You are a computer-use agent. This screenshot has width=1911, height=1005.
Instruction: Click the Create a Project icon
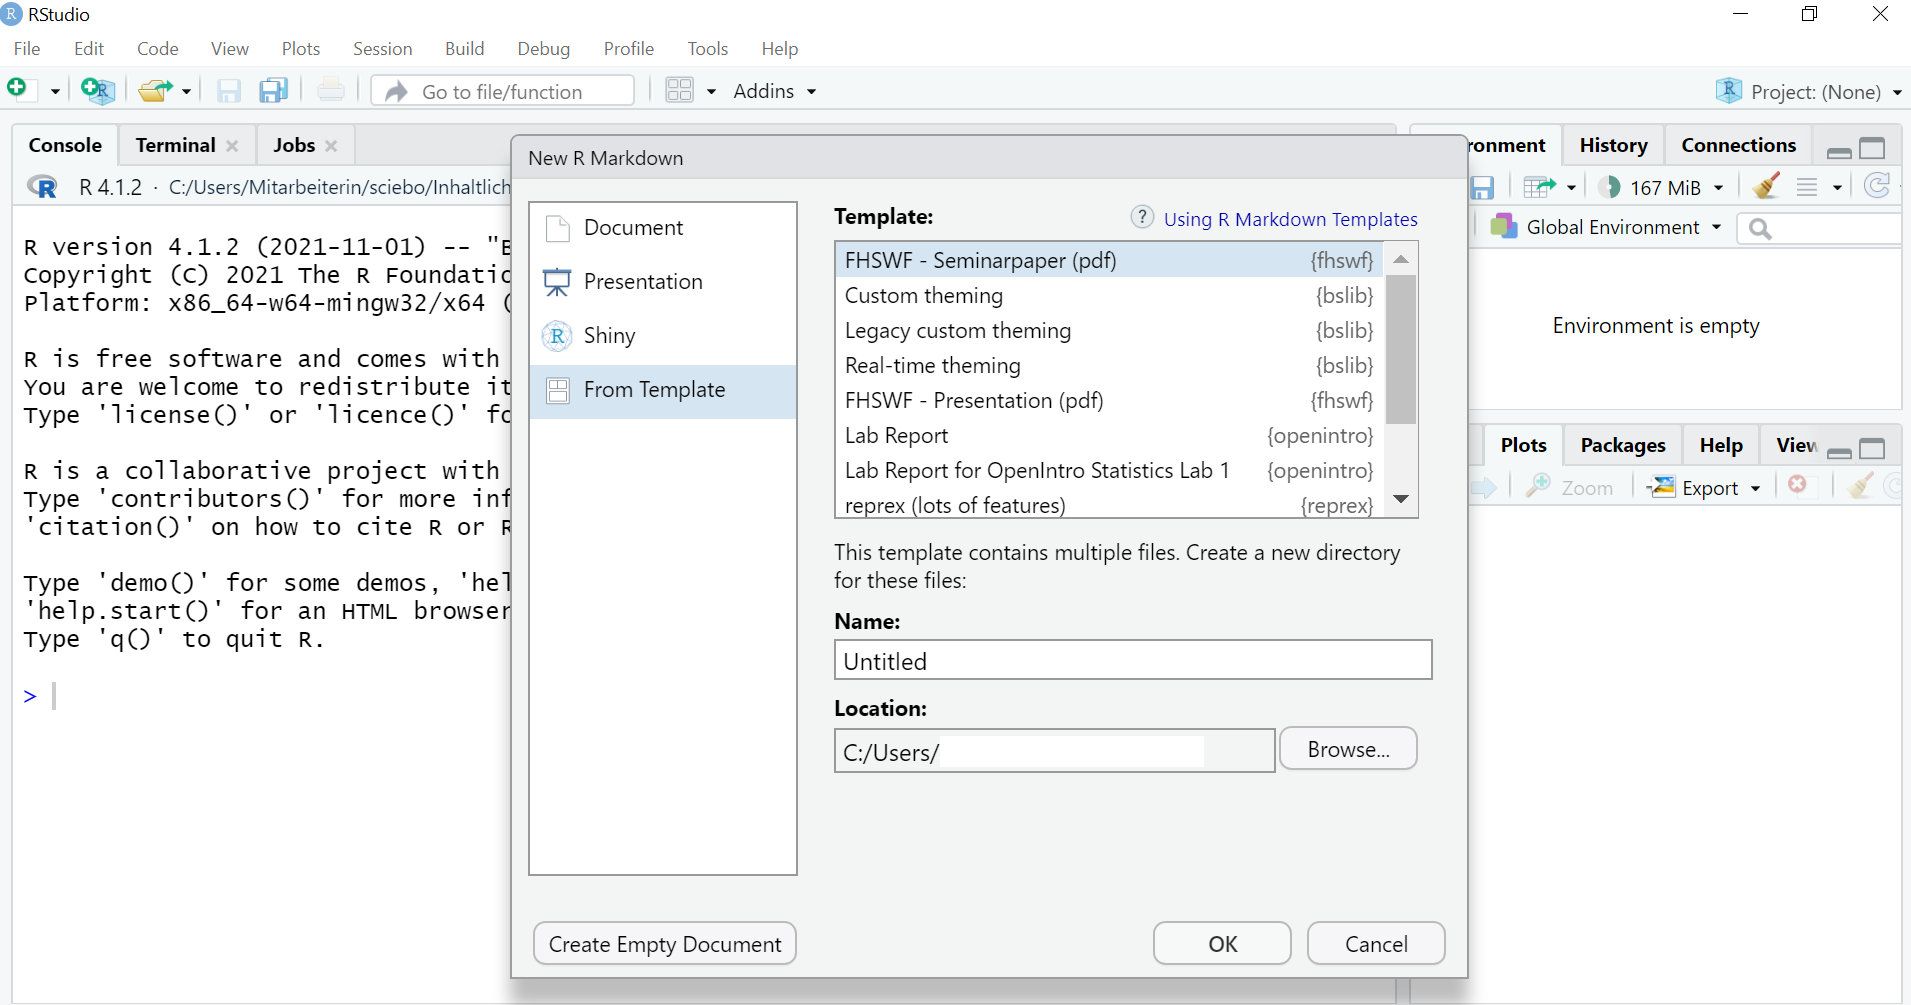(98, 91)
